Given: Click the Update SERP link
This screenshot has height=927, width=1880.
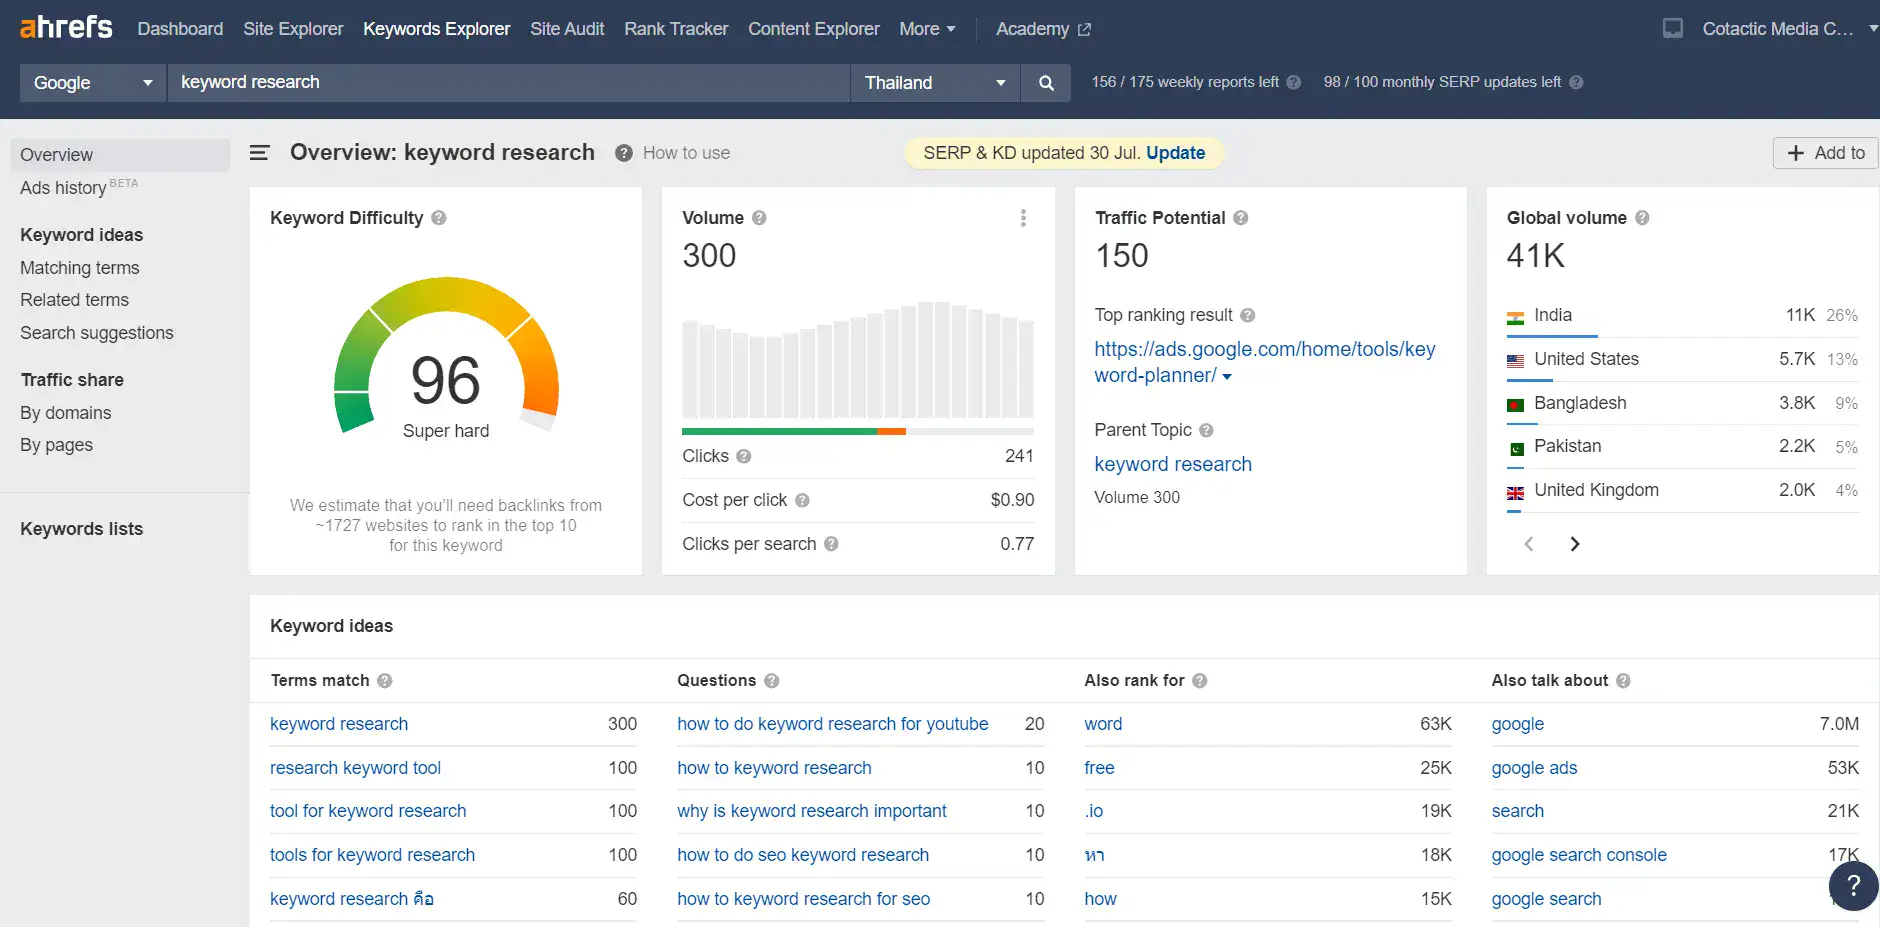Looking at the screenshot, I should point(1175,153).
